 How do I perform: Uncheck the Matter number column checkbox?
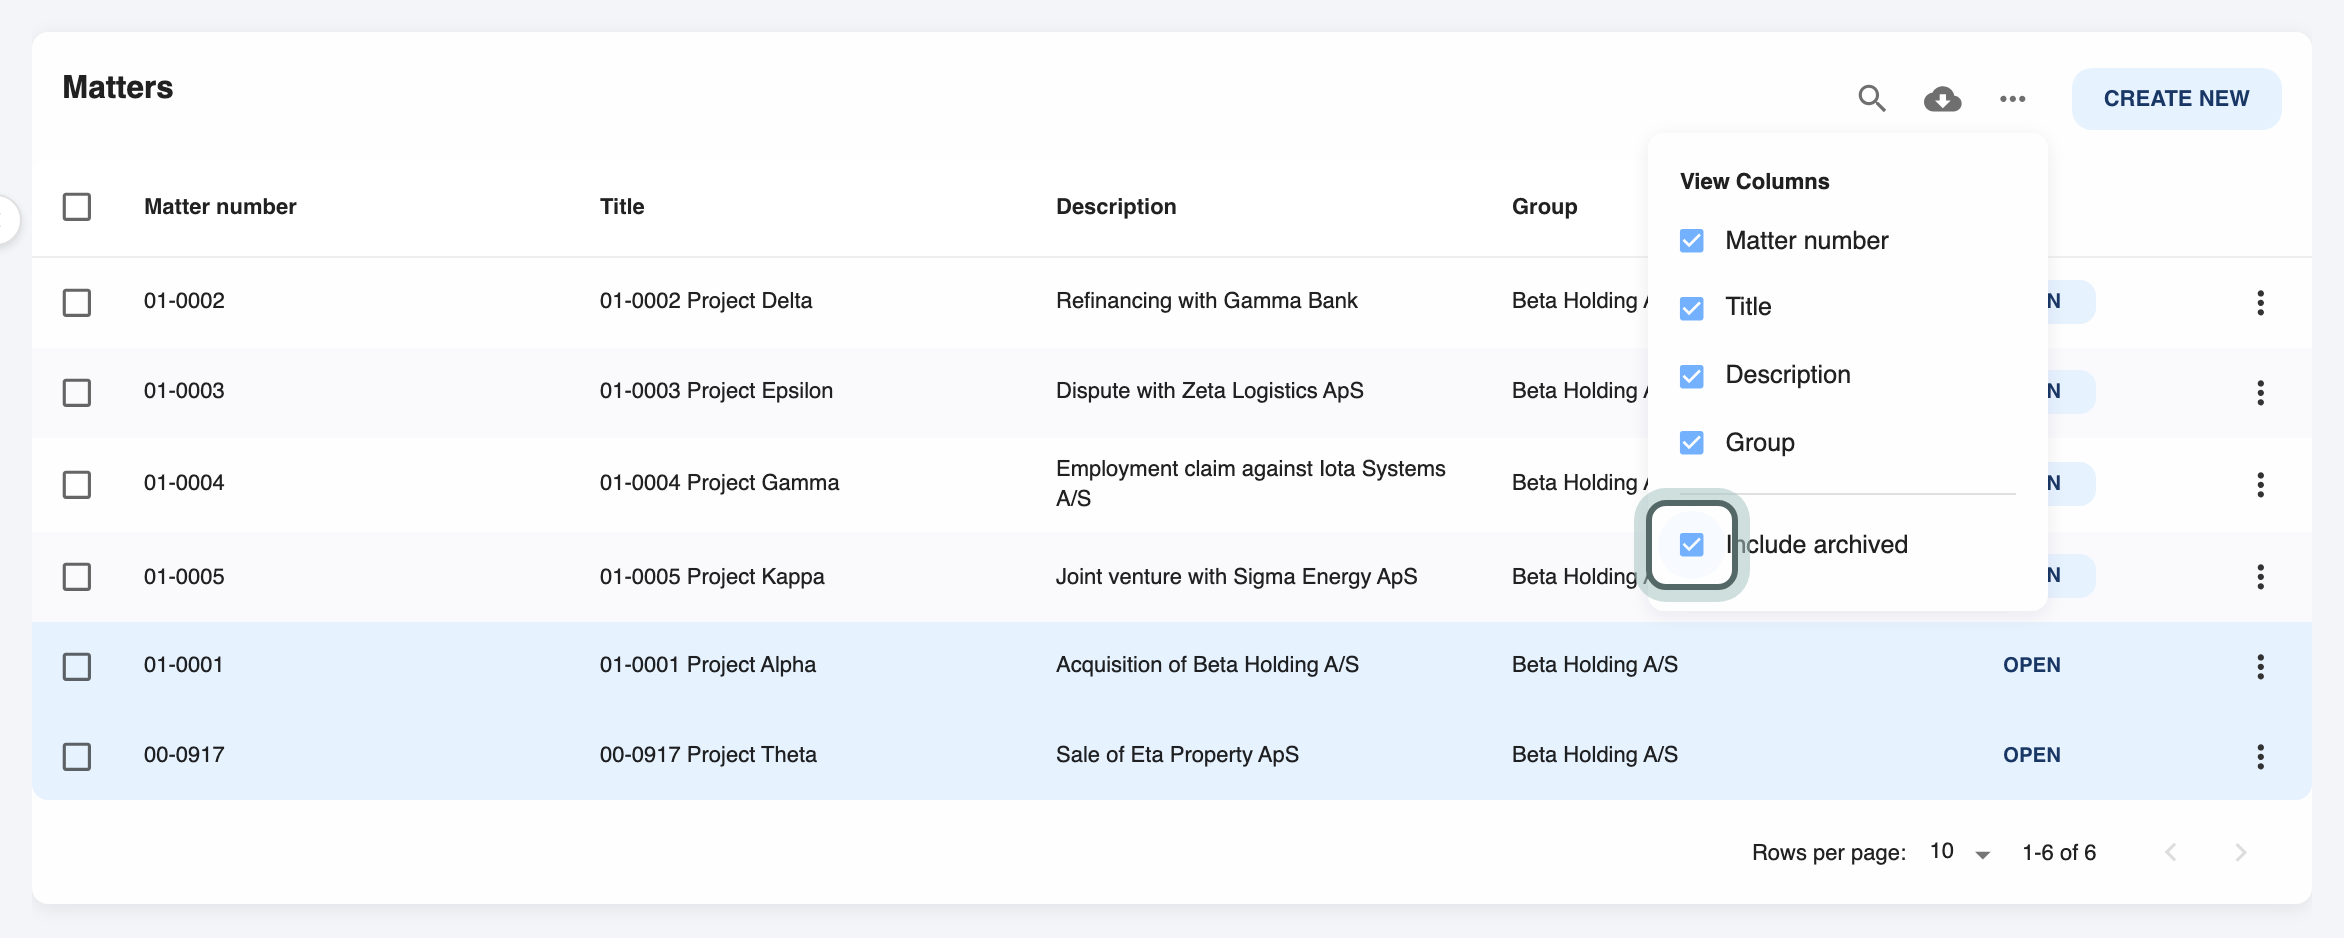pos(1692,241)
